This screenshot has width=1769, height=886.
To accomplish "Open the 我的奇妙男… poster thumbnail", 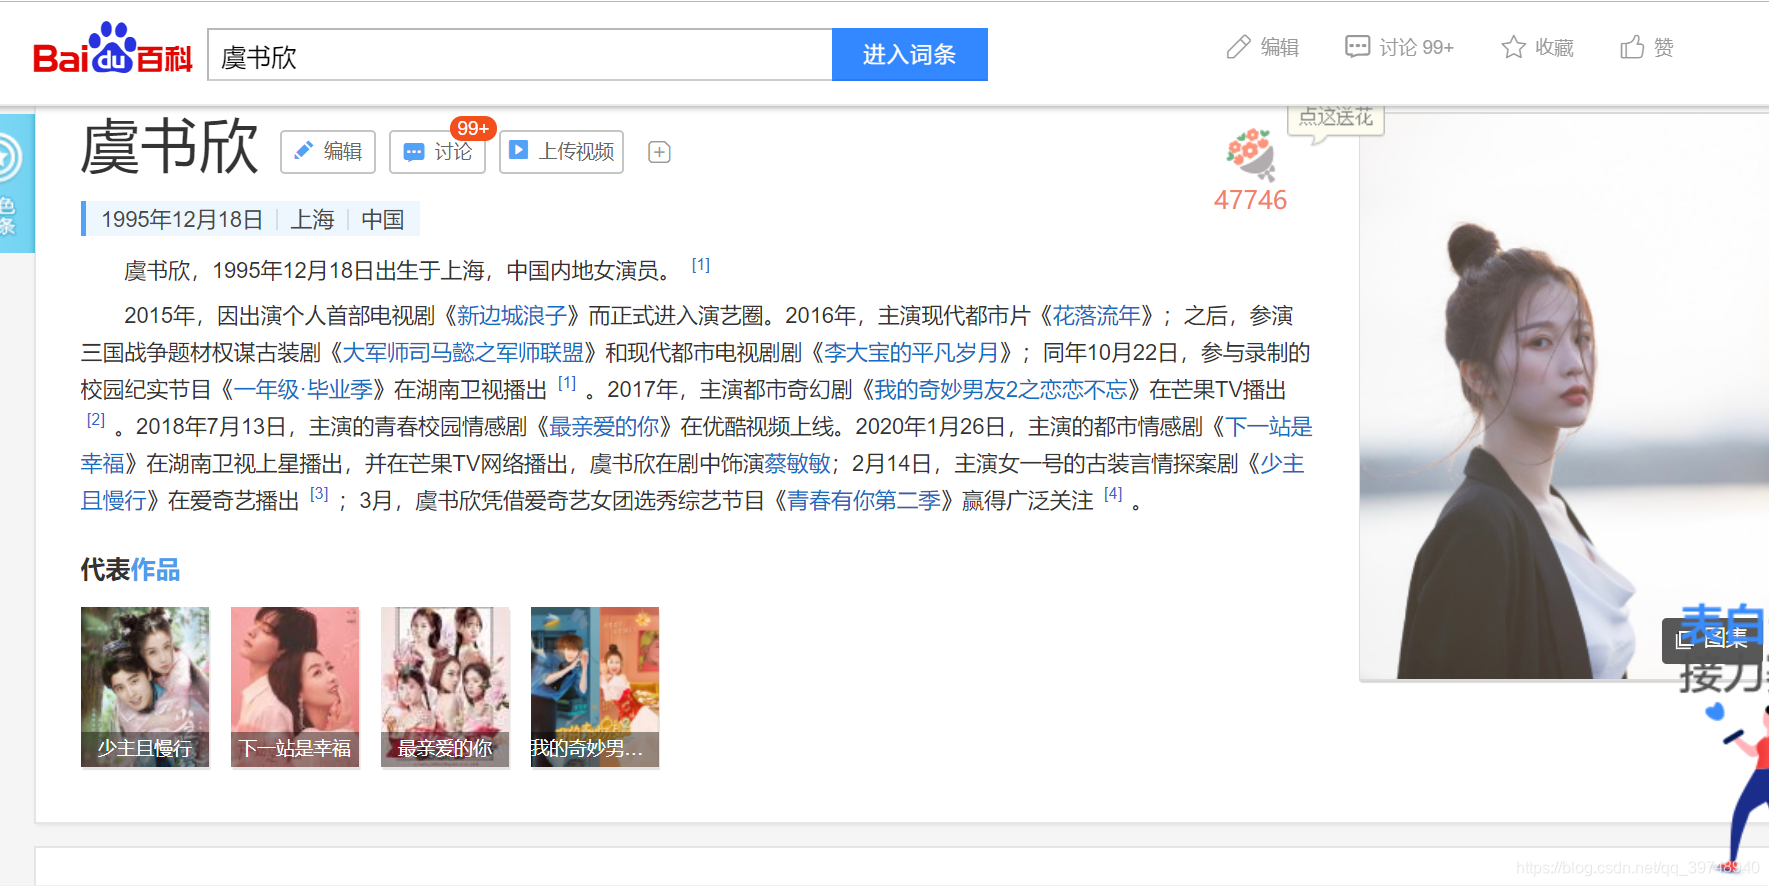I will (x=595, y=687).
